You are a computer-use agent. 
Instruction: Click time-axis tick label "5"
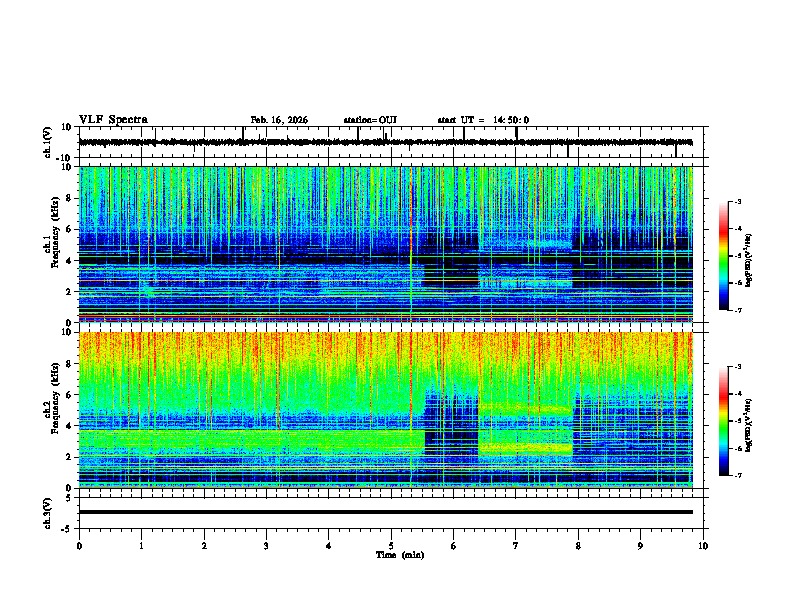click(391, 546)
